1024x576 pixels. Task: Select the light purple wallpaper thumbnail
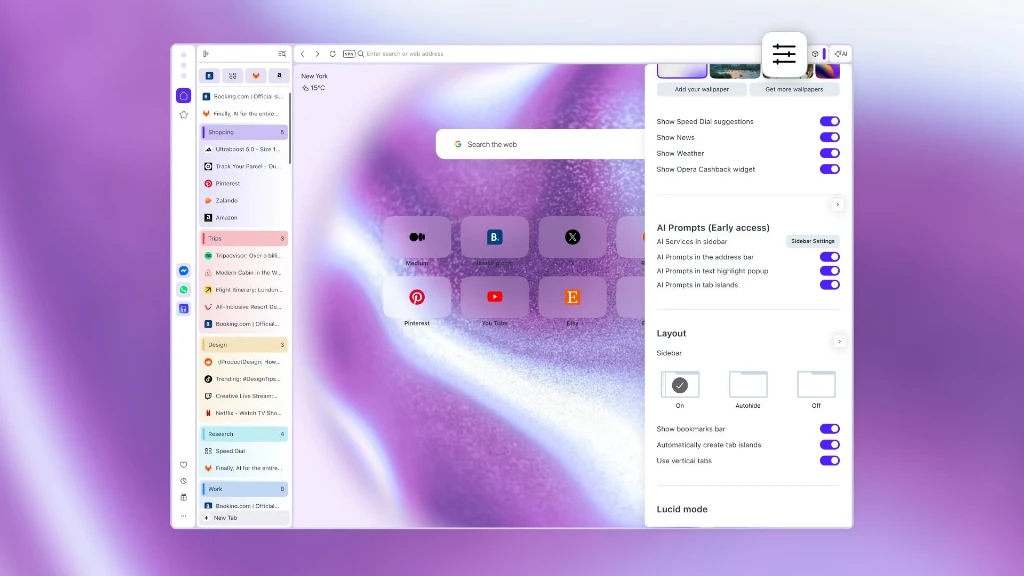682,71
